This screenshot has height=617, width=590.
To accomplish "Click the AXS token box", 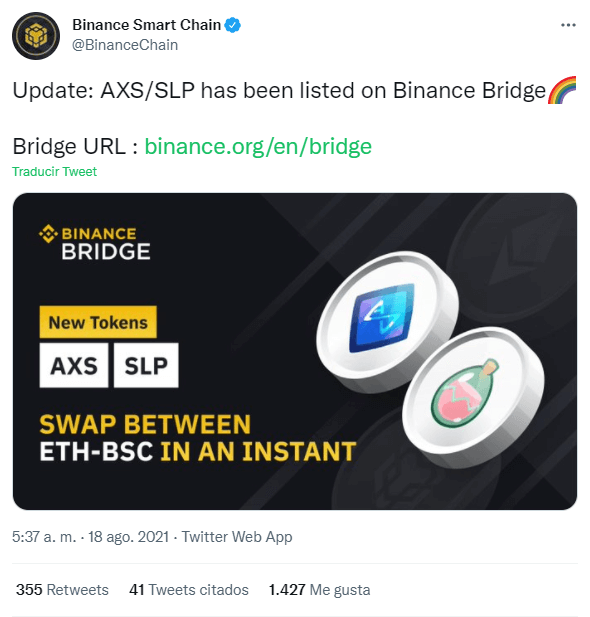I will 74,365.
